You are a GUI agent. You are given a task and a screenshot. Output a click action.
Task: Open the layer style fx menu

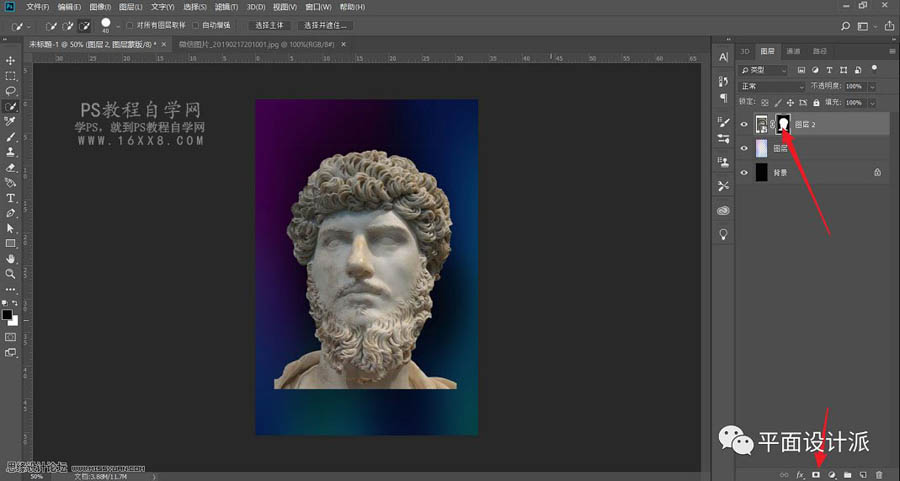coord(800,474)
